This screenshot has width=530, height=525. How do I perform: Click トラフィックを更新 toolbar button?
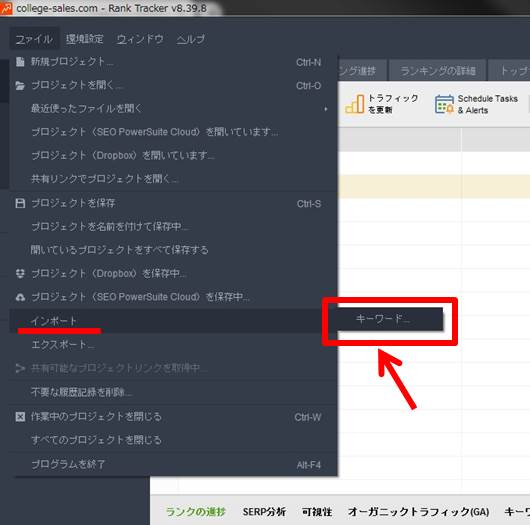click(382, 104)
